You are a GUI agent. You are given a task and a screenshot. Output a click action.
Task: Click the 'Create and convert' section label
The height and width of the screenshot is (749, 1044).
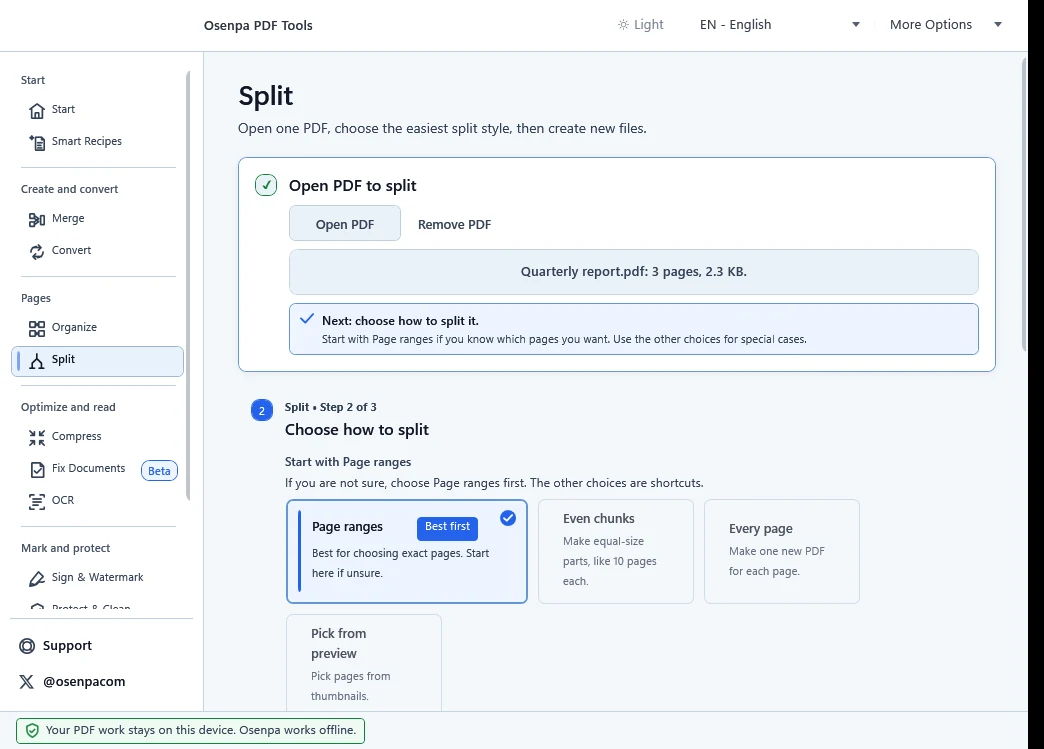69,189
